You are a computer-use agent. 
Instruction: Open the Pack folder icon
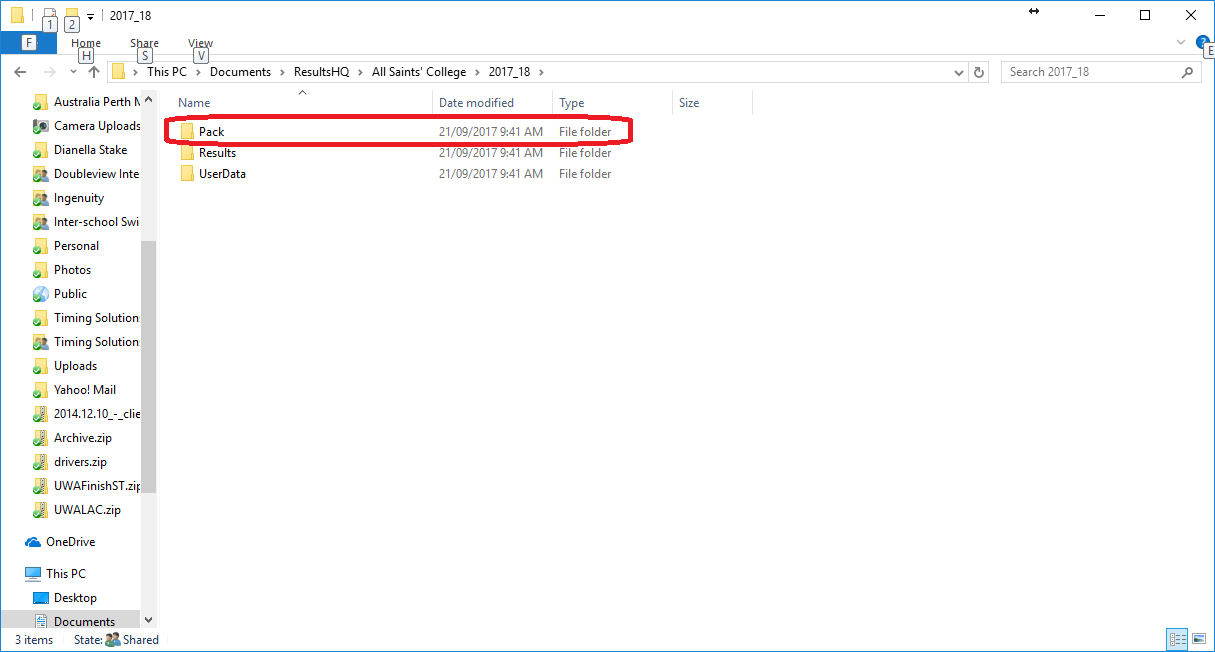click(187, 132)
